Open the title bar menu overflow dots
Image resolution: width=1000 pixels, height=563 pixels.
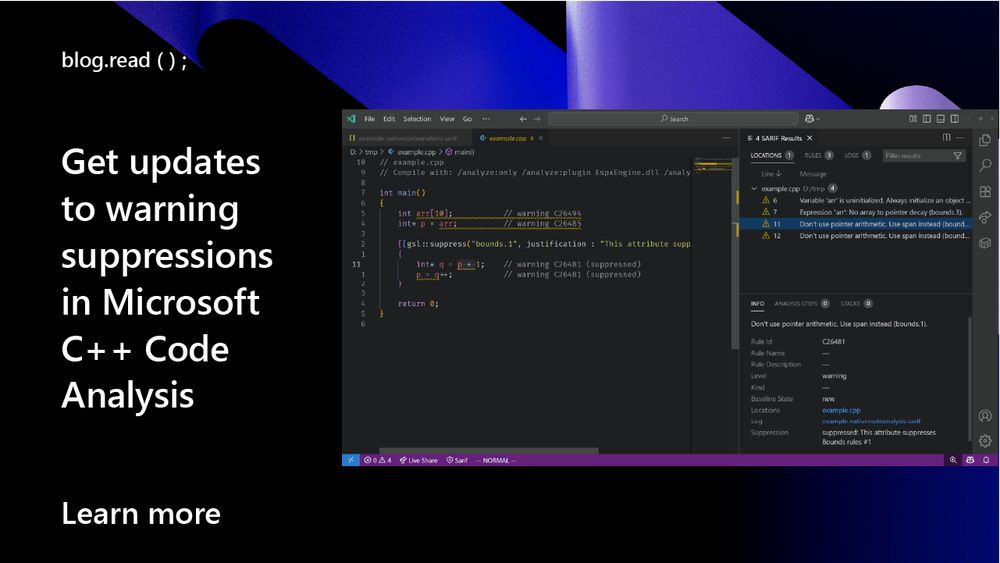point(486,119)
